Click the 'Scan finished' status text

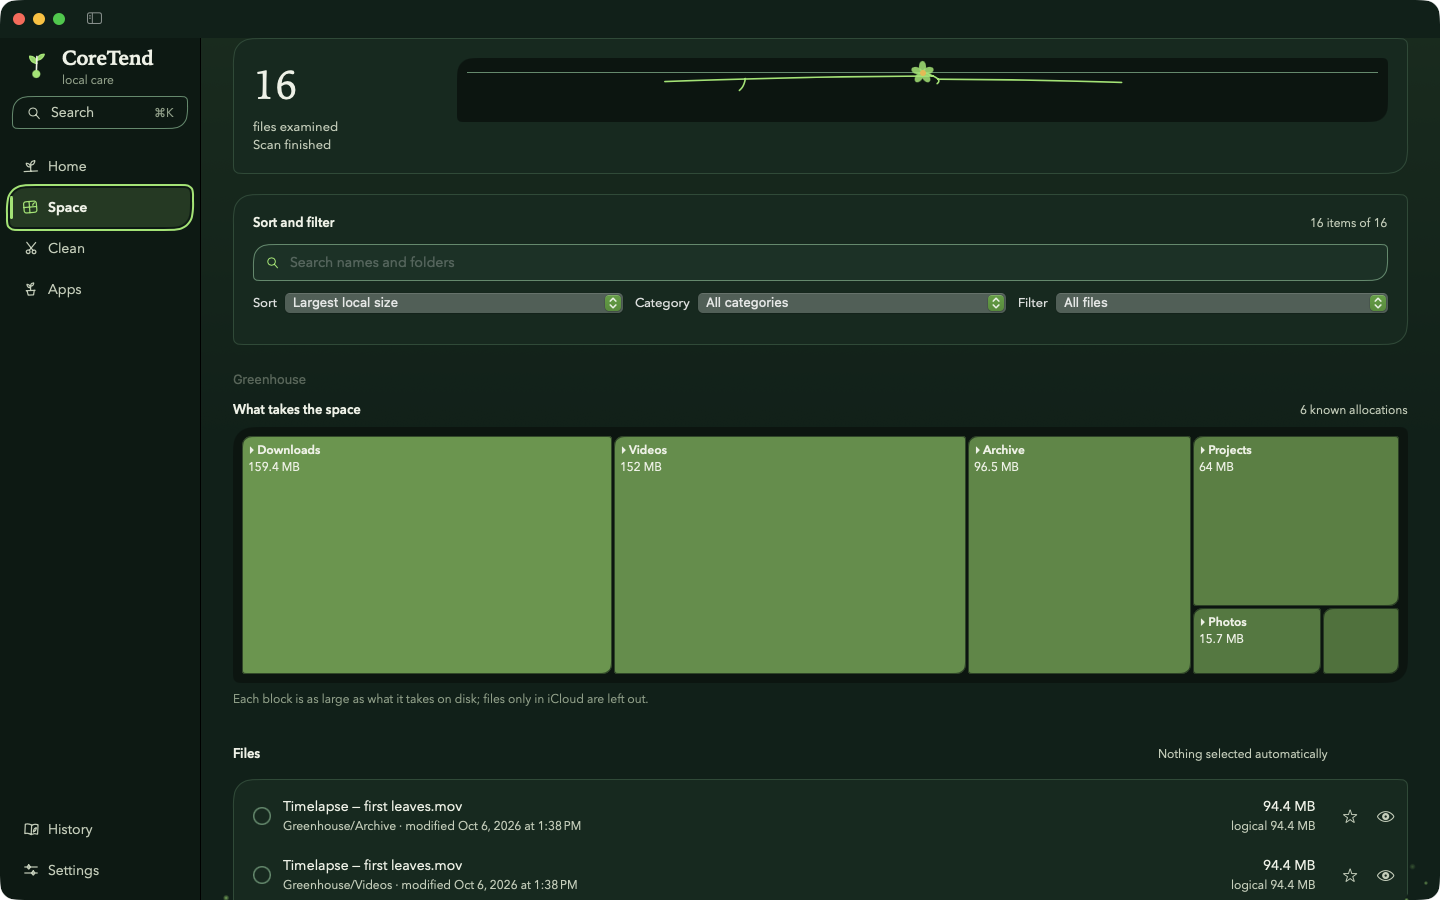pos(292,145)
